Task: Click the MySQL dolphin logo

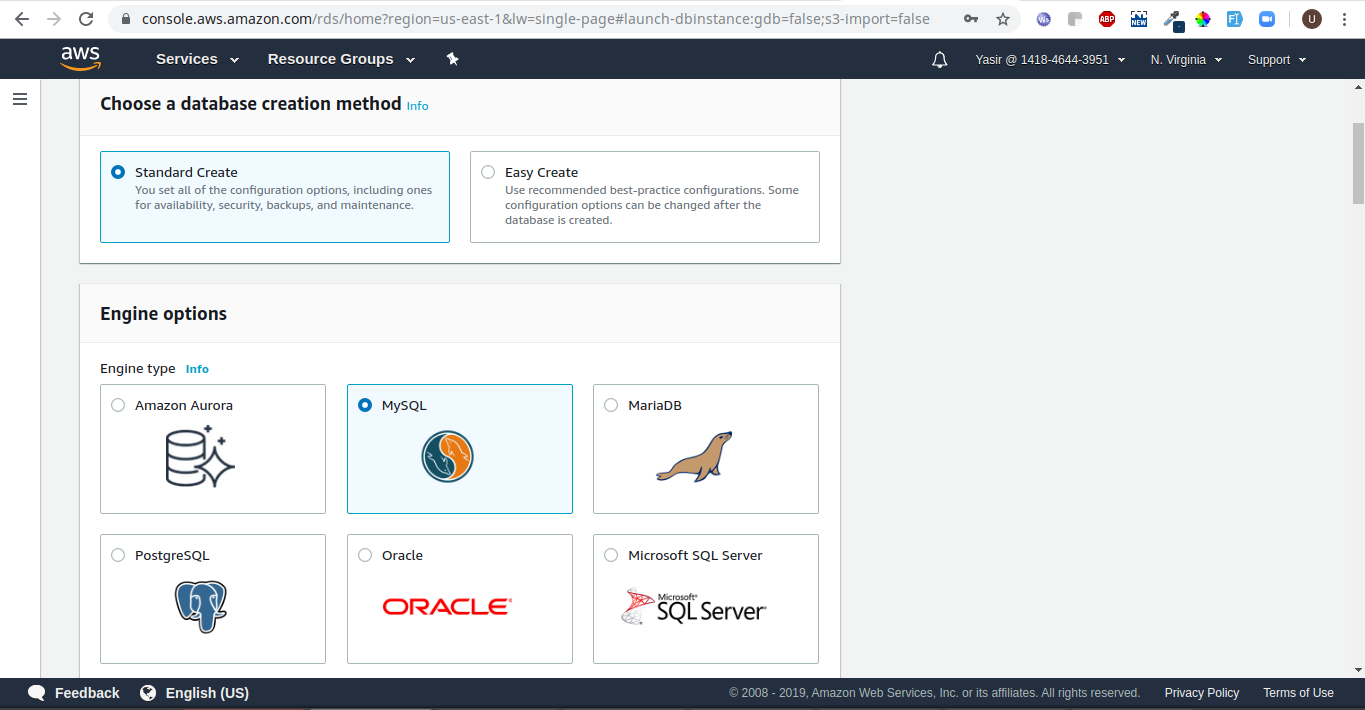Action: tap(447, 457)
